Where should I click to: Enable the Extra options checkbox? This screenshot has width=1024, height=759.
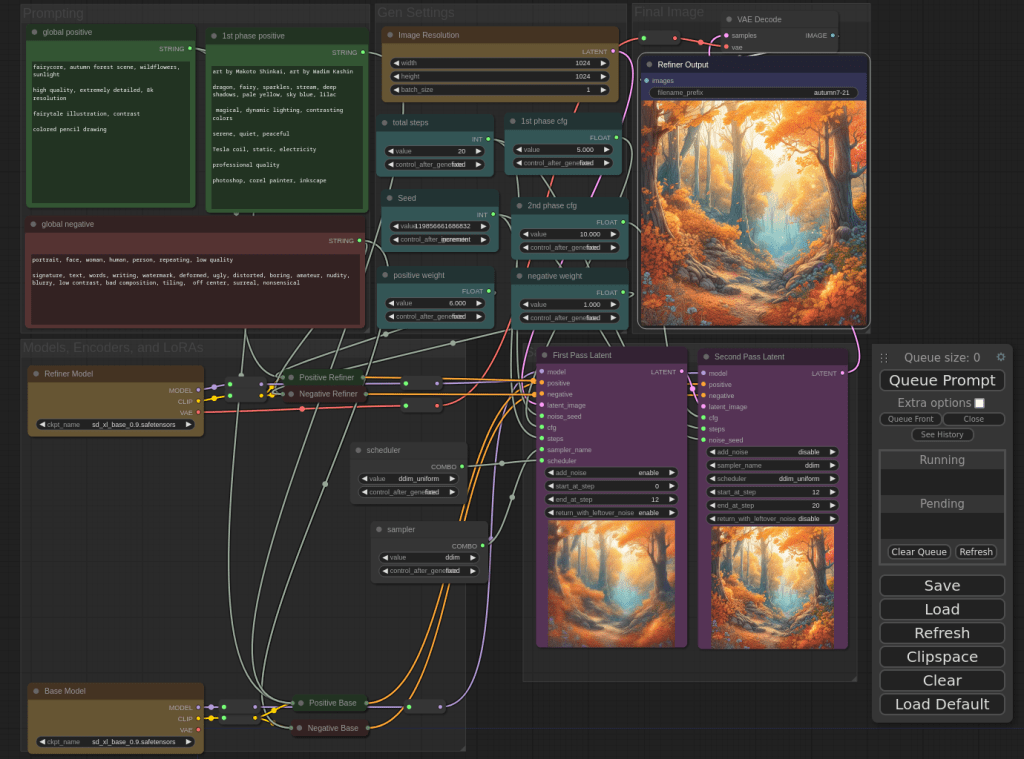click(x=979, y=403)
